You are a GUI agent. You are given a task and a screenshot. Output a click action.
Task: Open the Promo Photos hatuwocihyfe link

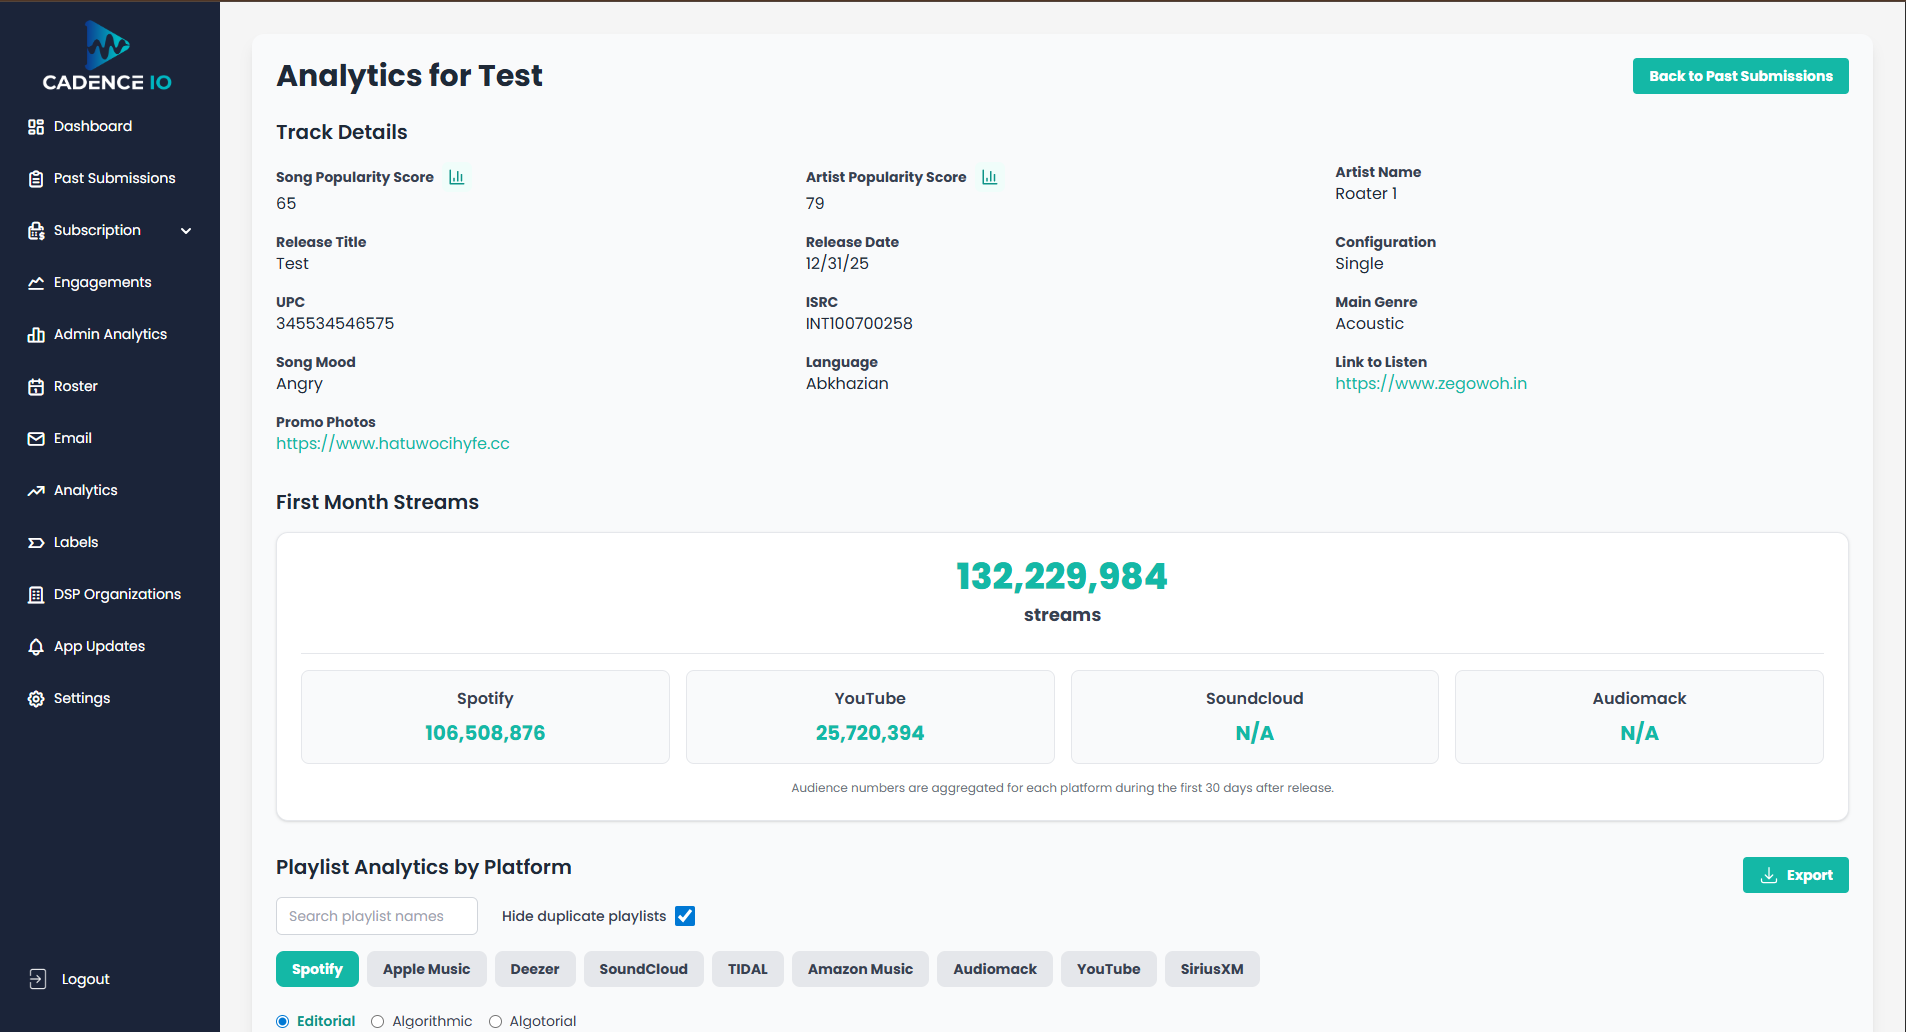click(393, 444)
